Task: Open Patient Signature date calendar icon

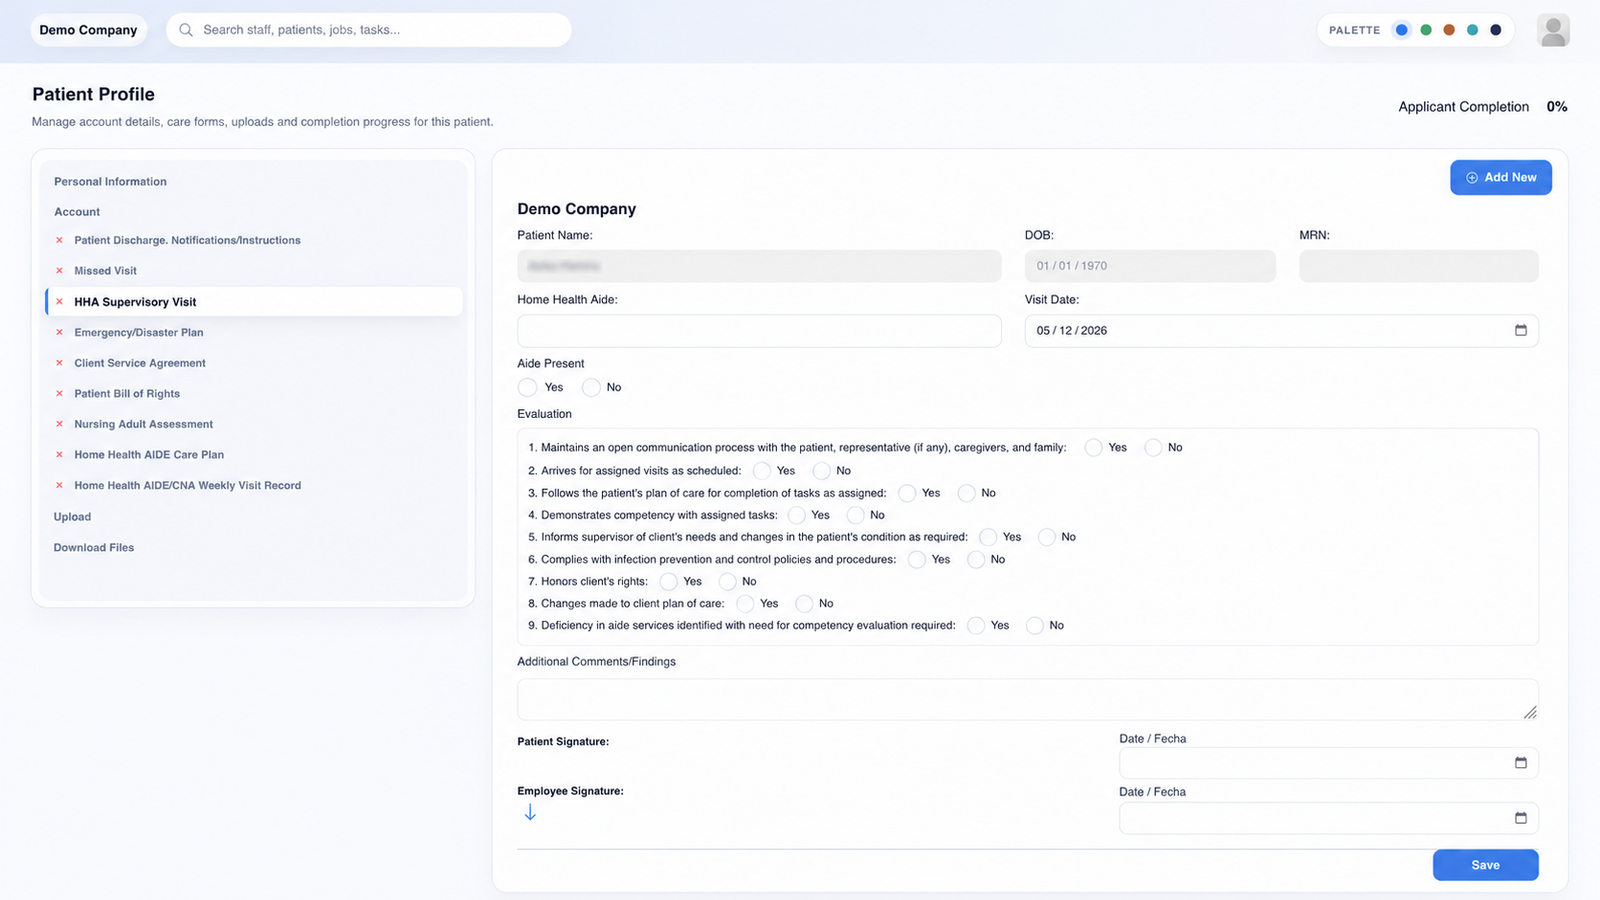Action: 1521,763
